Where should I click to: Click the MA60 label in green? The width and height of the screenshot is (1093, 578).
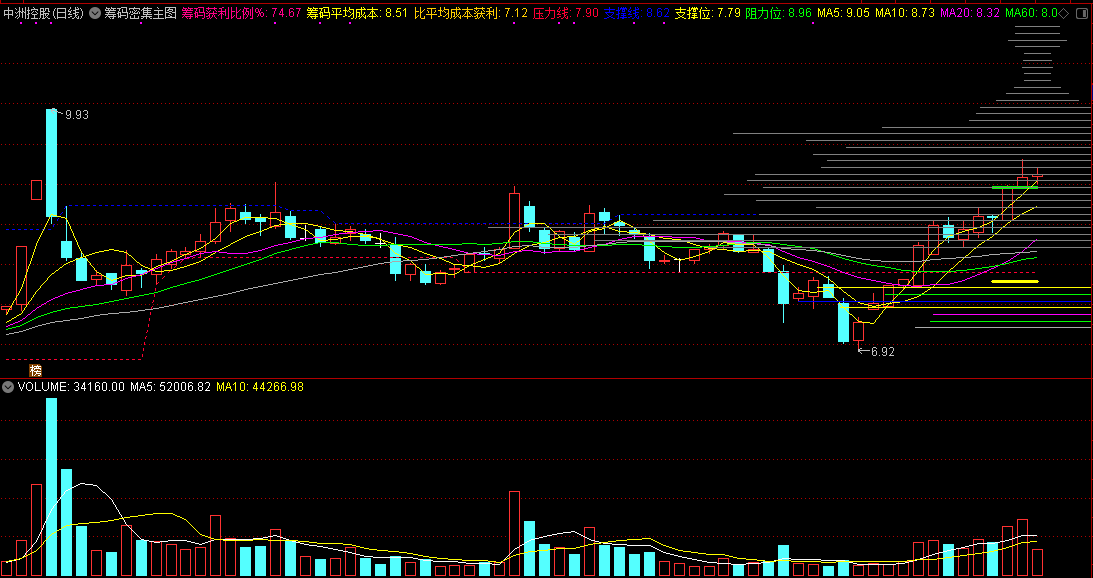tap(1032, 13)
